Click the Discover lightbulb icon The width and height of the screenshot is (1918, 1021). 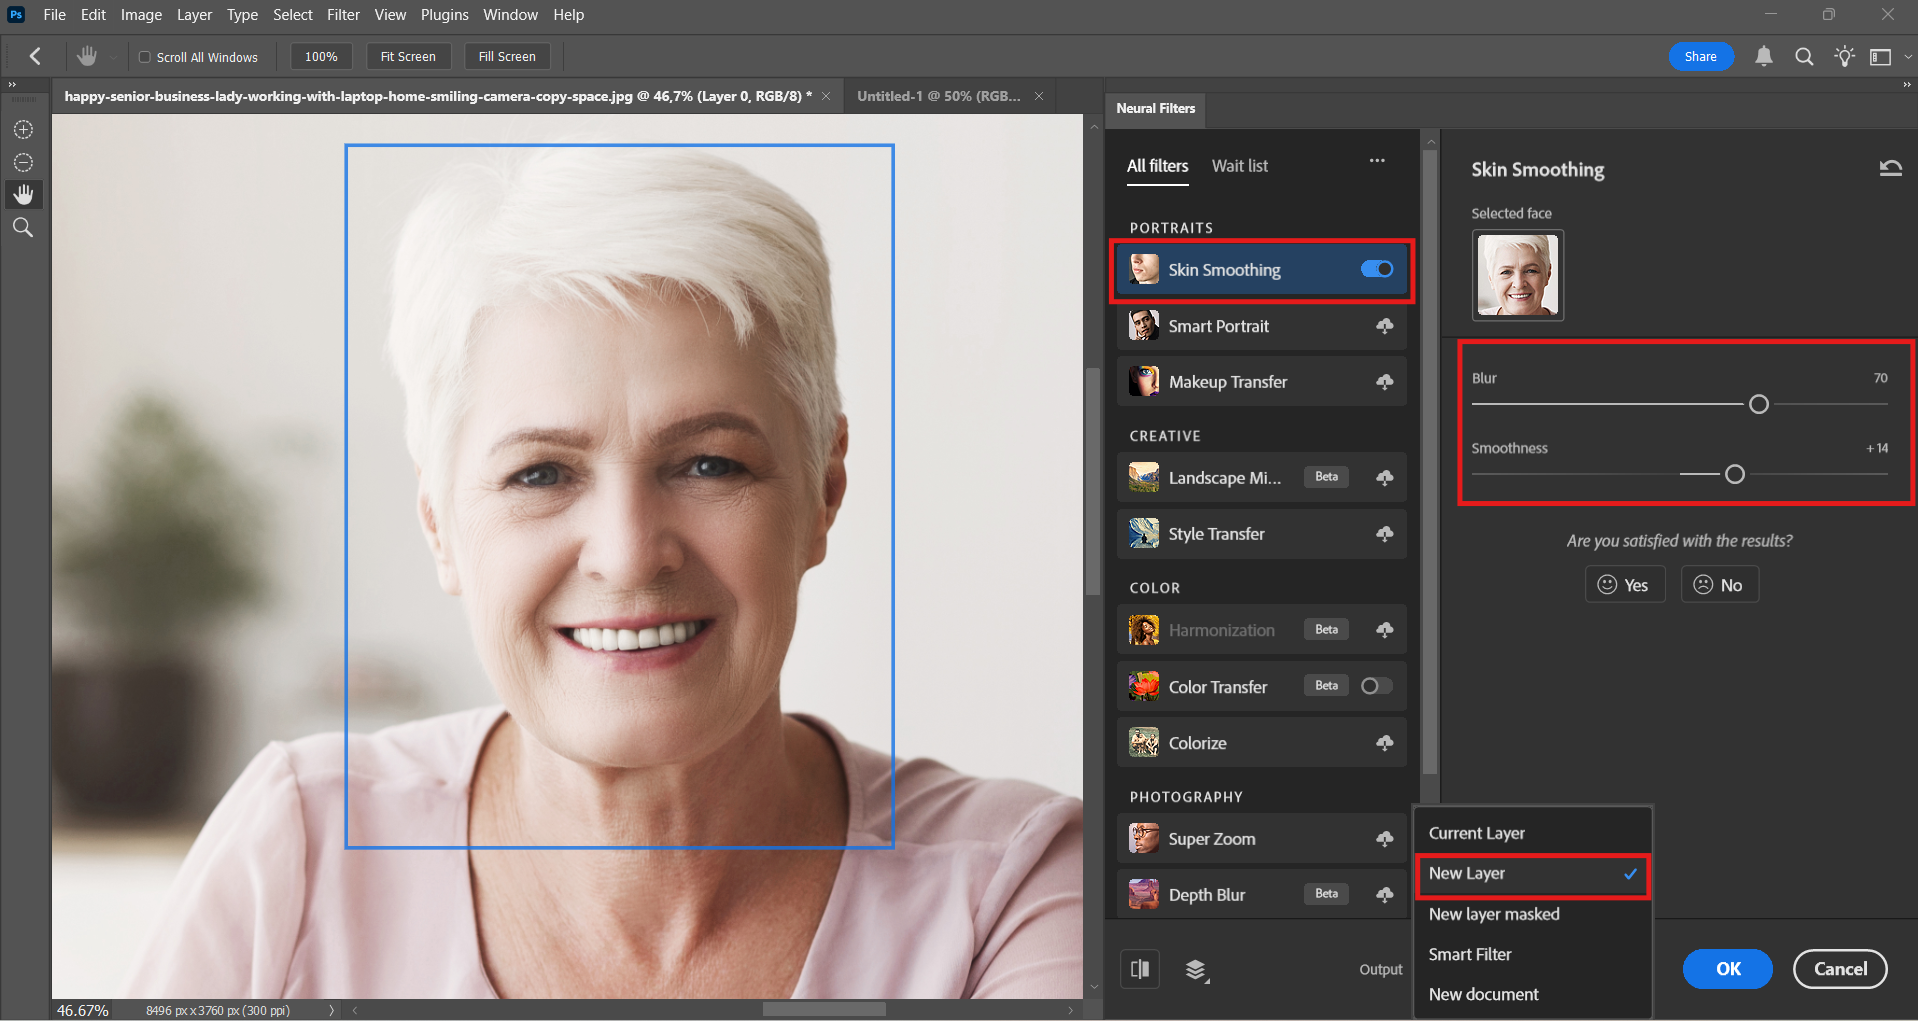point(1844,57)
